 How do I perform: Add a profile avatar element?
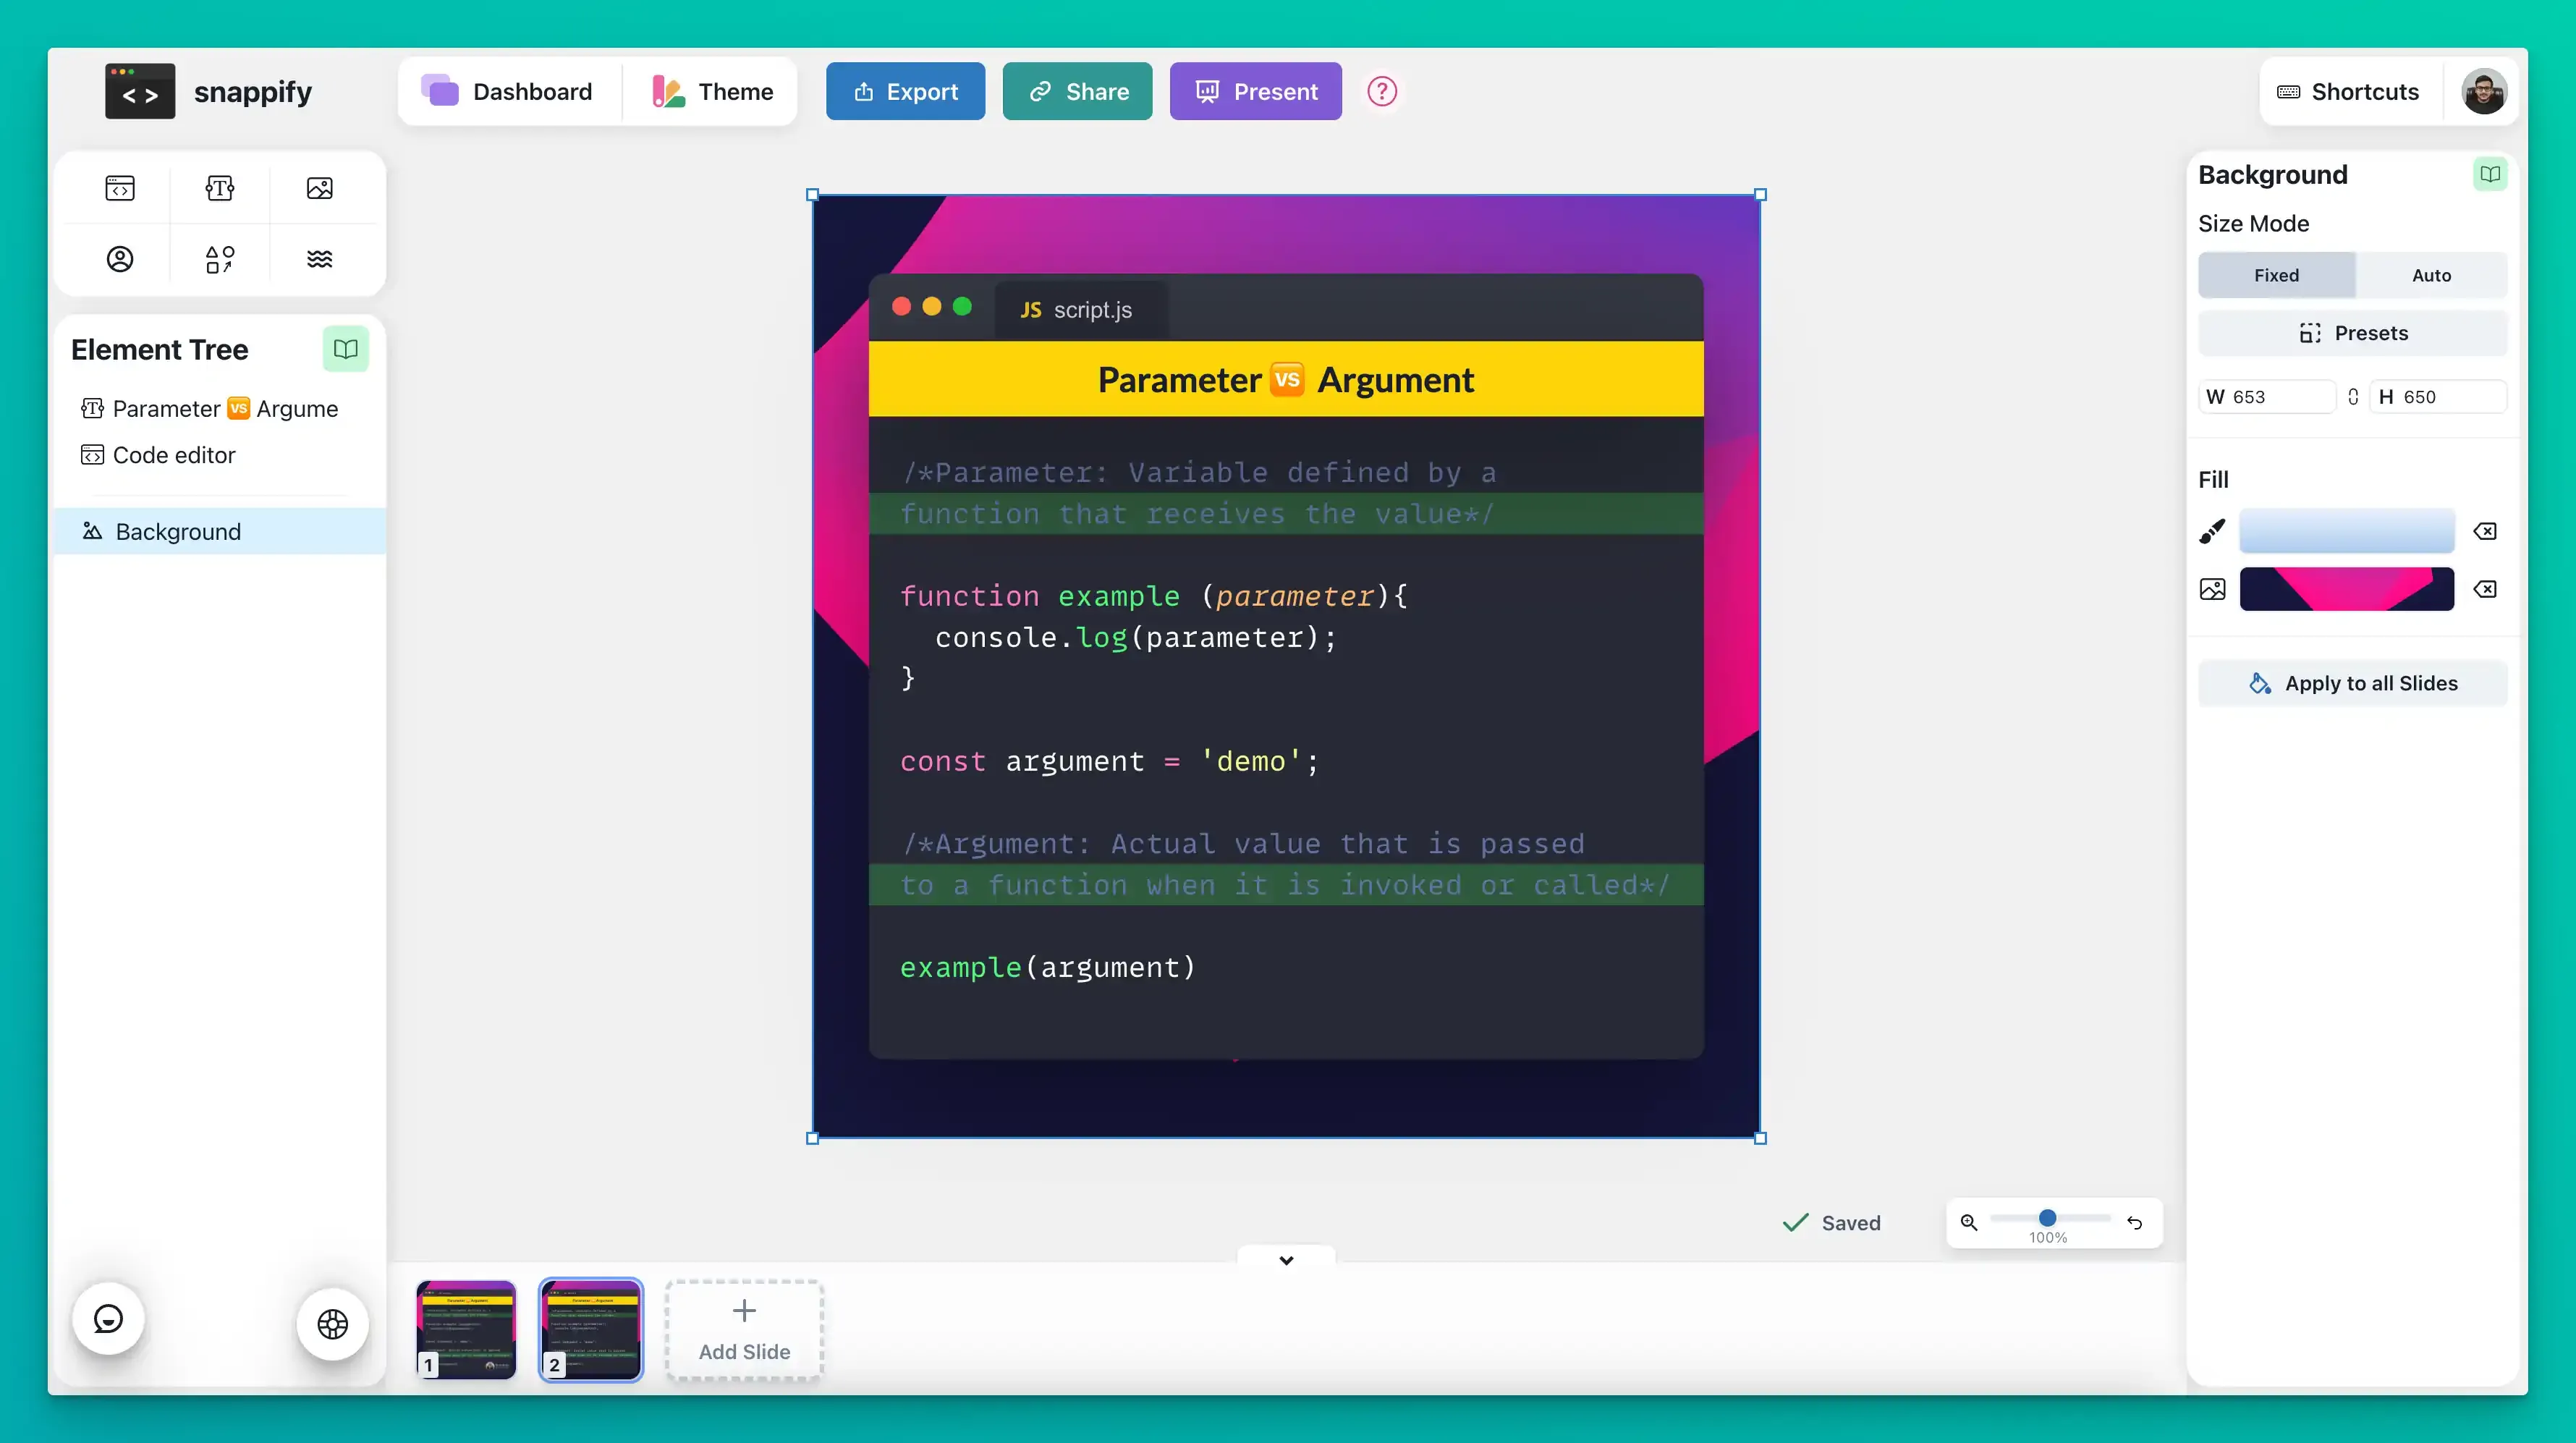point(120,259)
